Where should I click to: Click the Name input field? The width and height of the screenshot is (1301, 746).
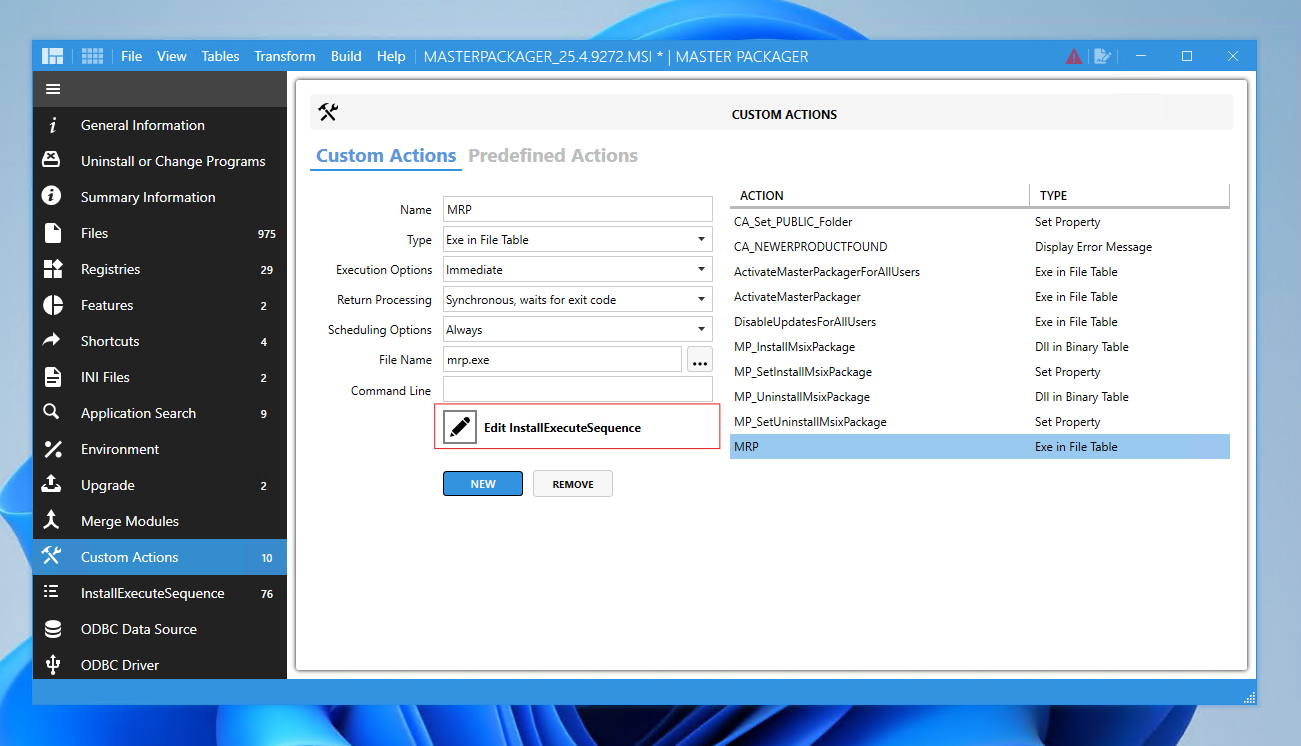coord(578,210)
